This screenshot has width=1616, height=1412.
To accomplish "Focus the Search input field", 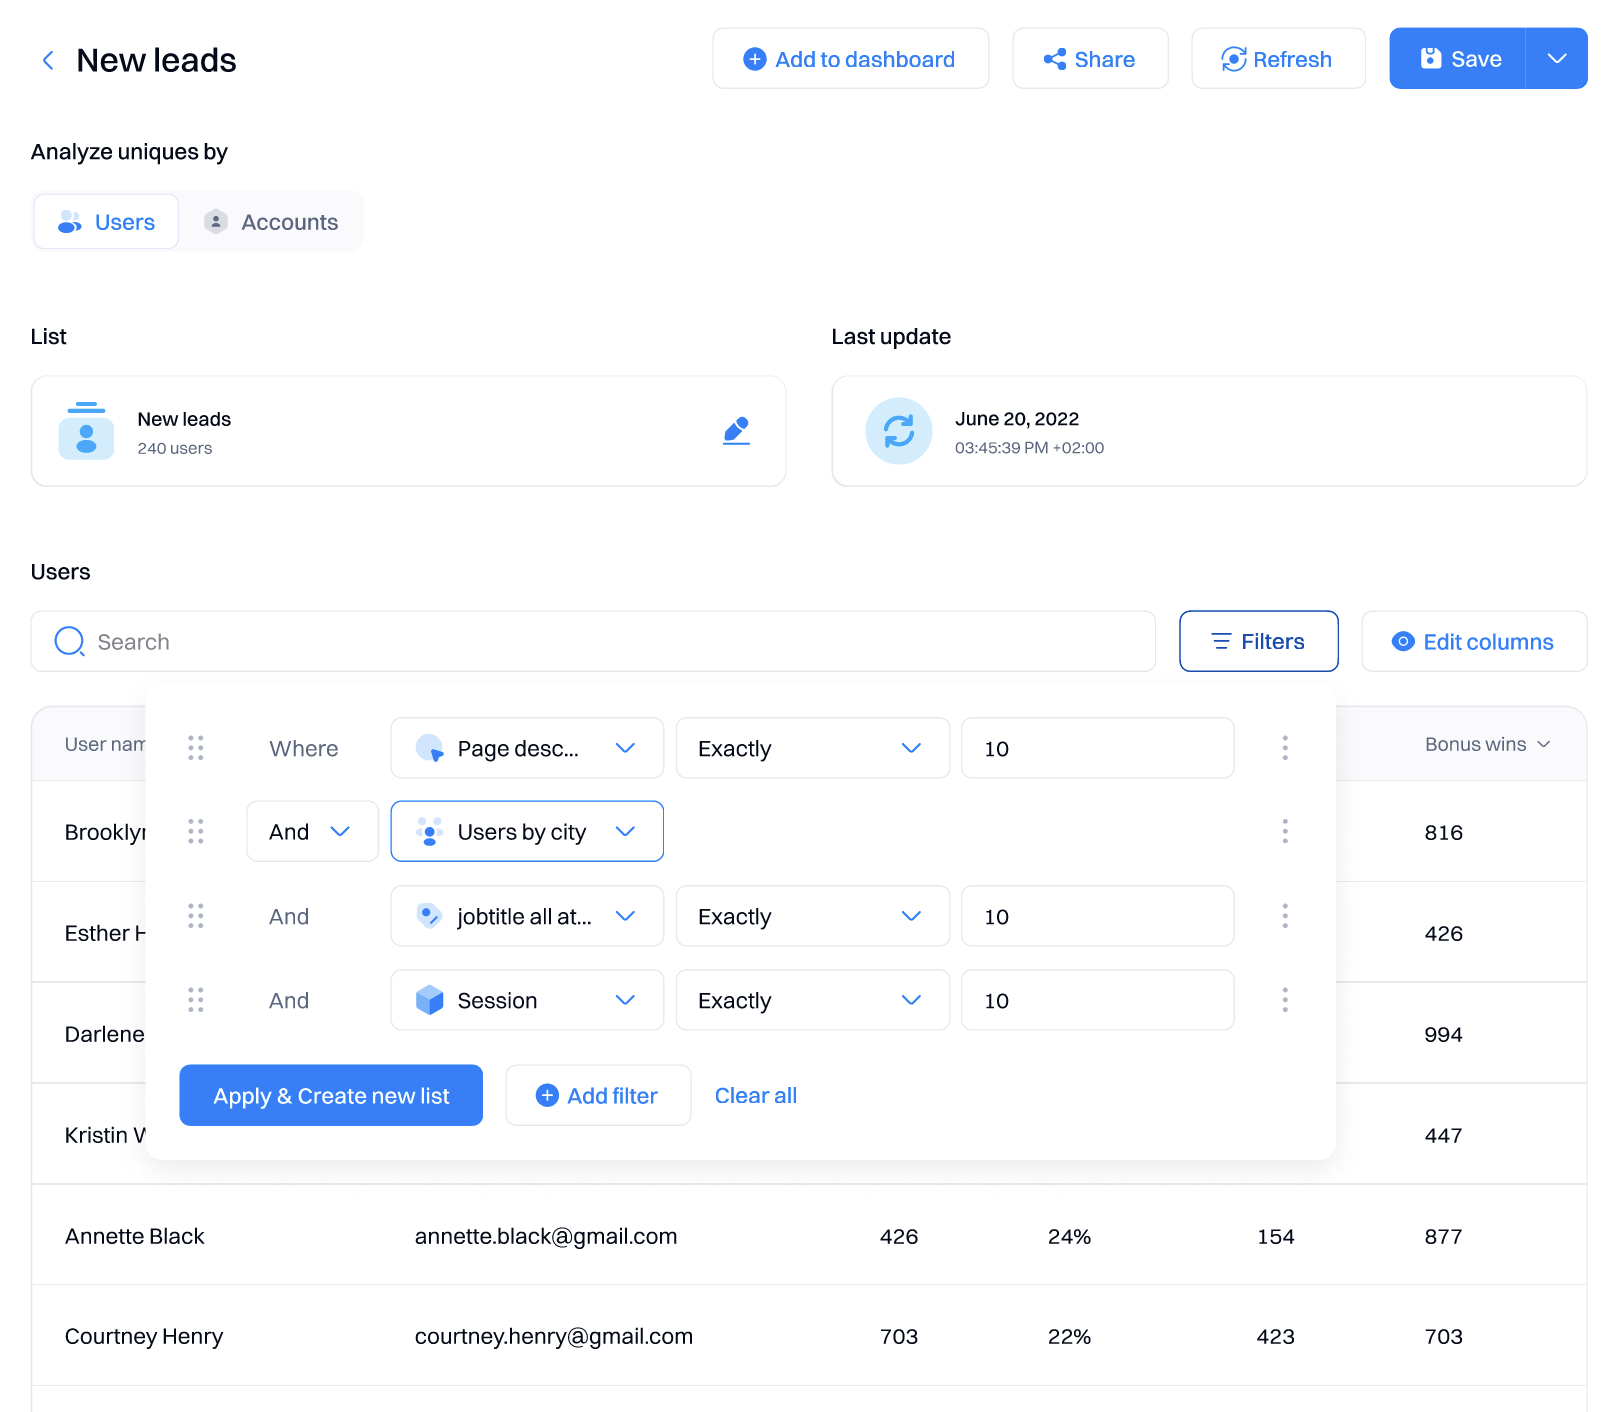I will (x=593, y=641).
